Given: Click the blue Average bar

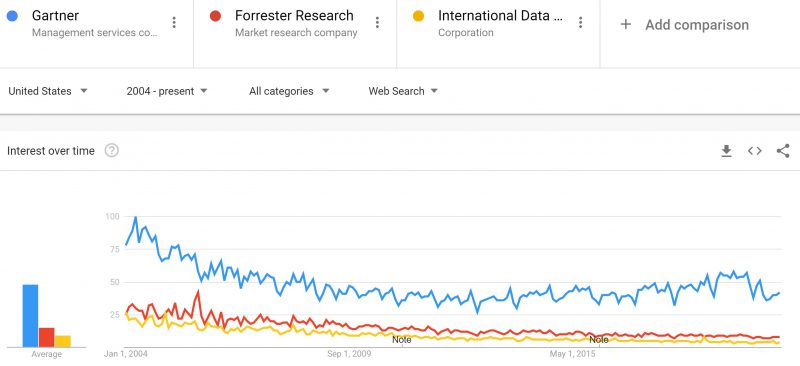Looking at the screenshot, I should (x=30, y=315).
